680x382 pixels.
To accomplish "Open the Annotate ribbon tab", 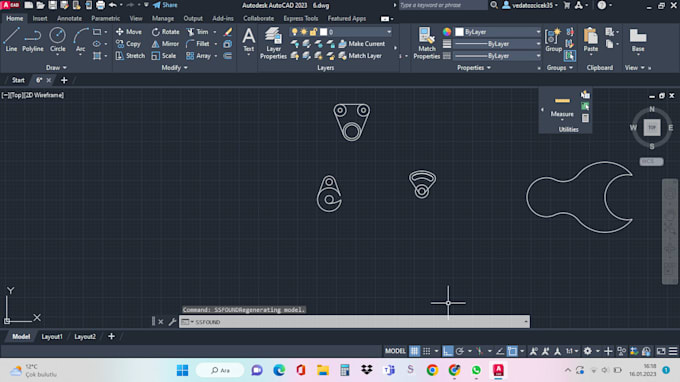I will [69, 18].
